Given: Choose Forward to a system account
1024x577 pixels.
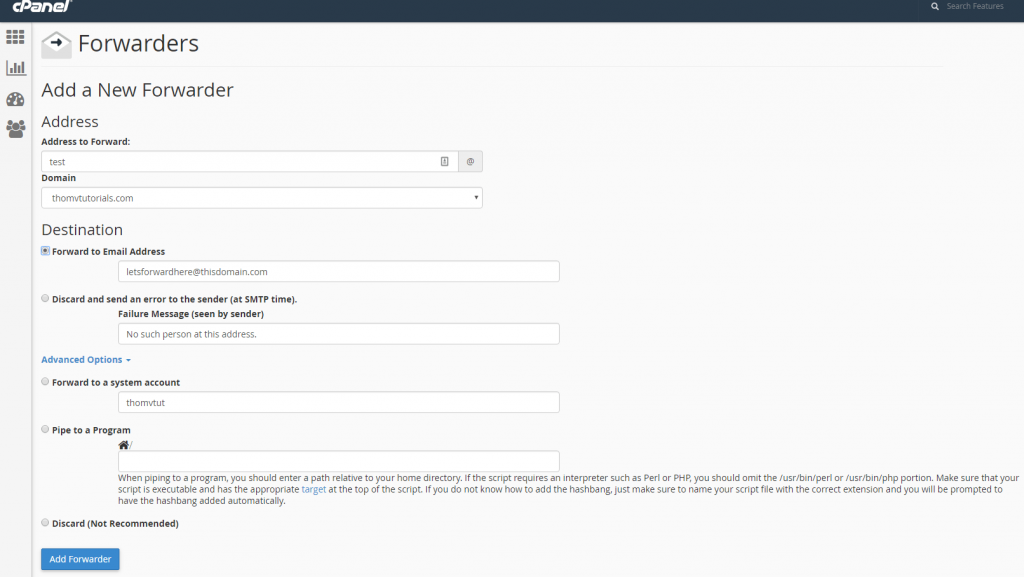Looking at the screenshot, I should point(45,382).
